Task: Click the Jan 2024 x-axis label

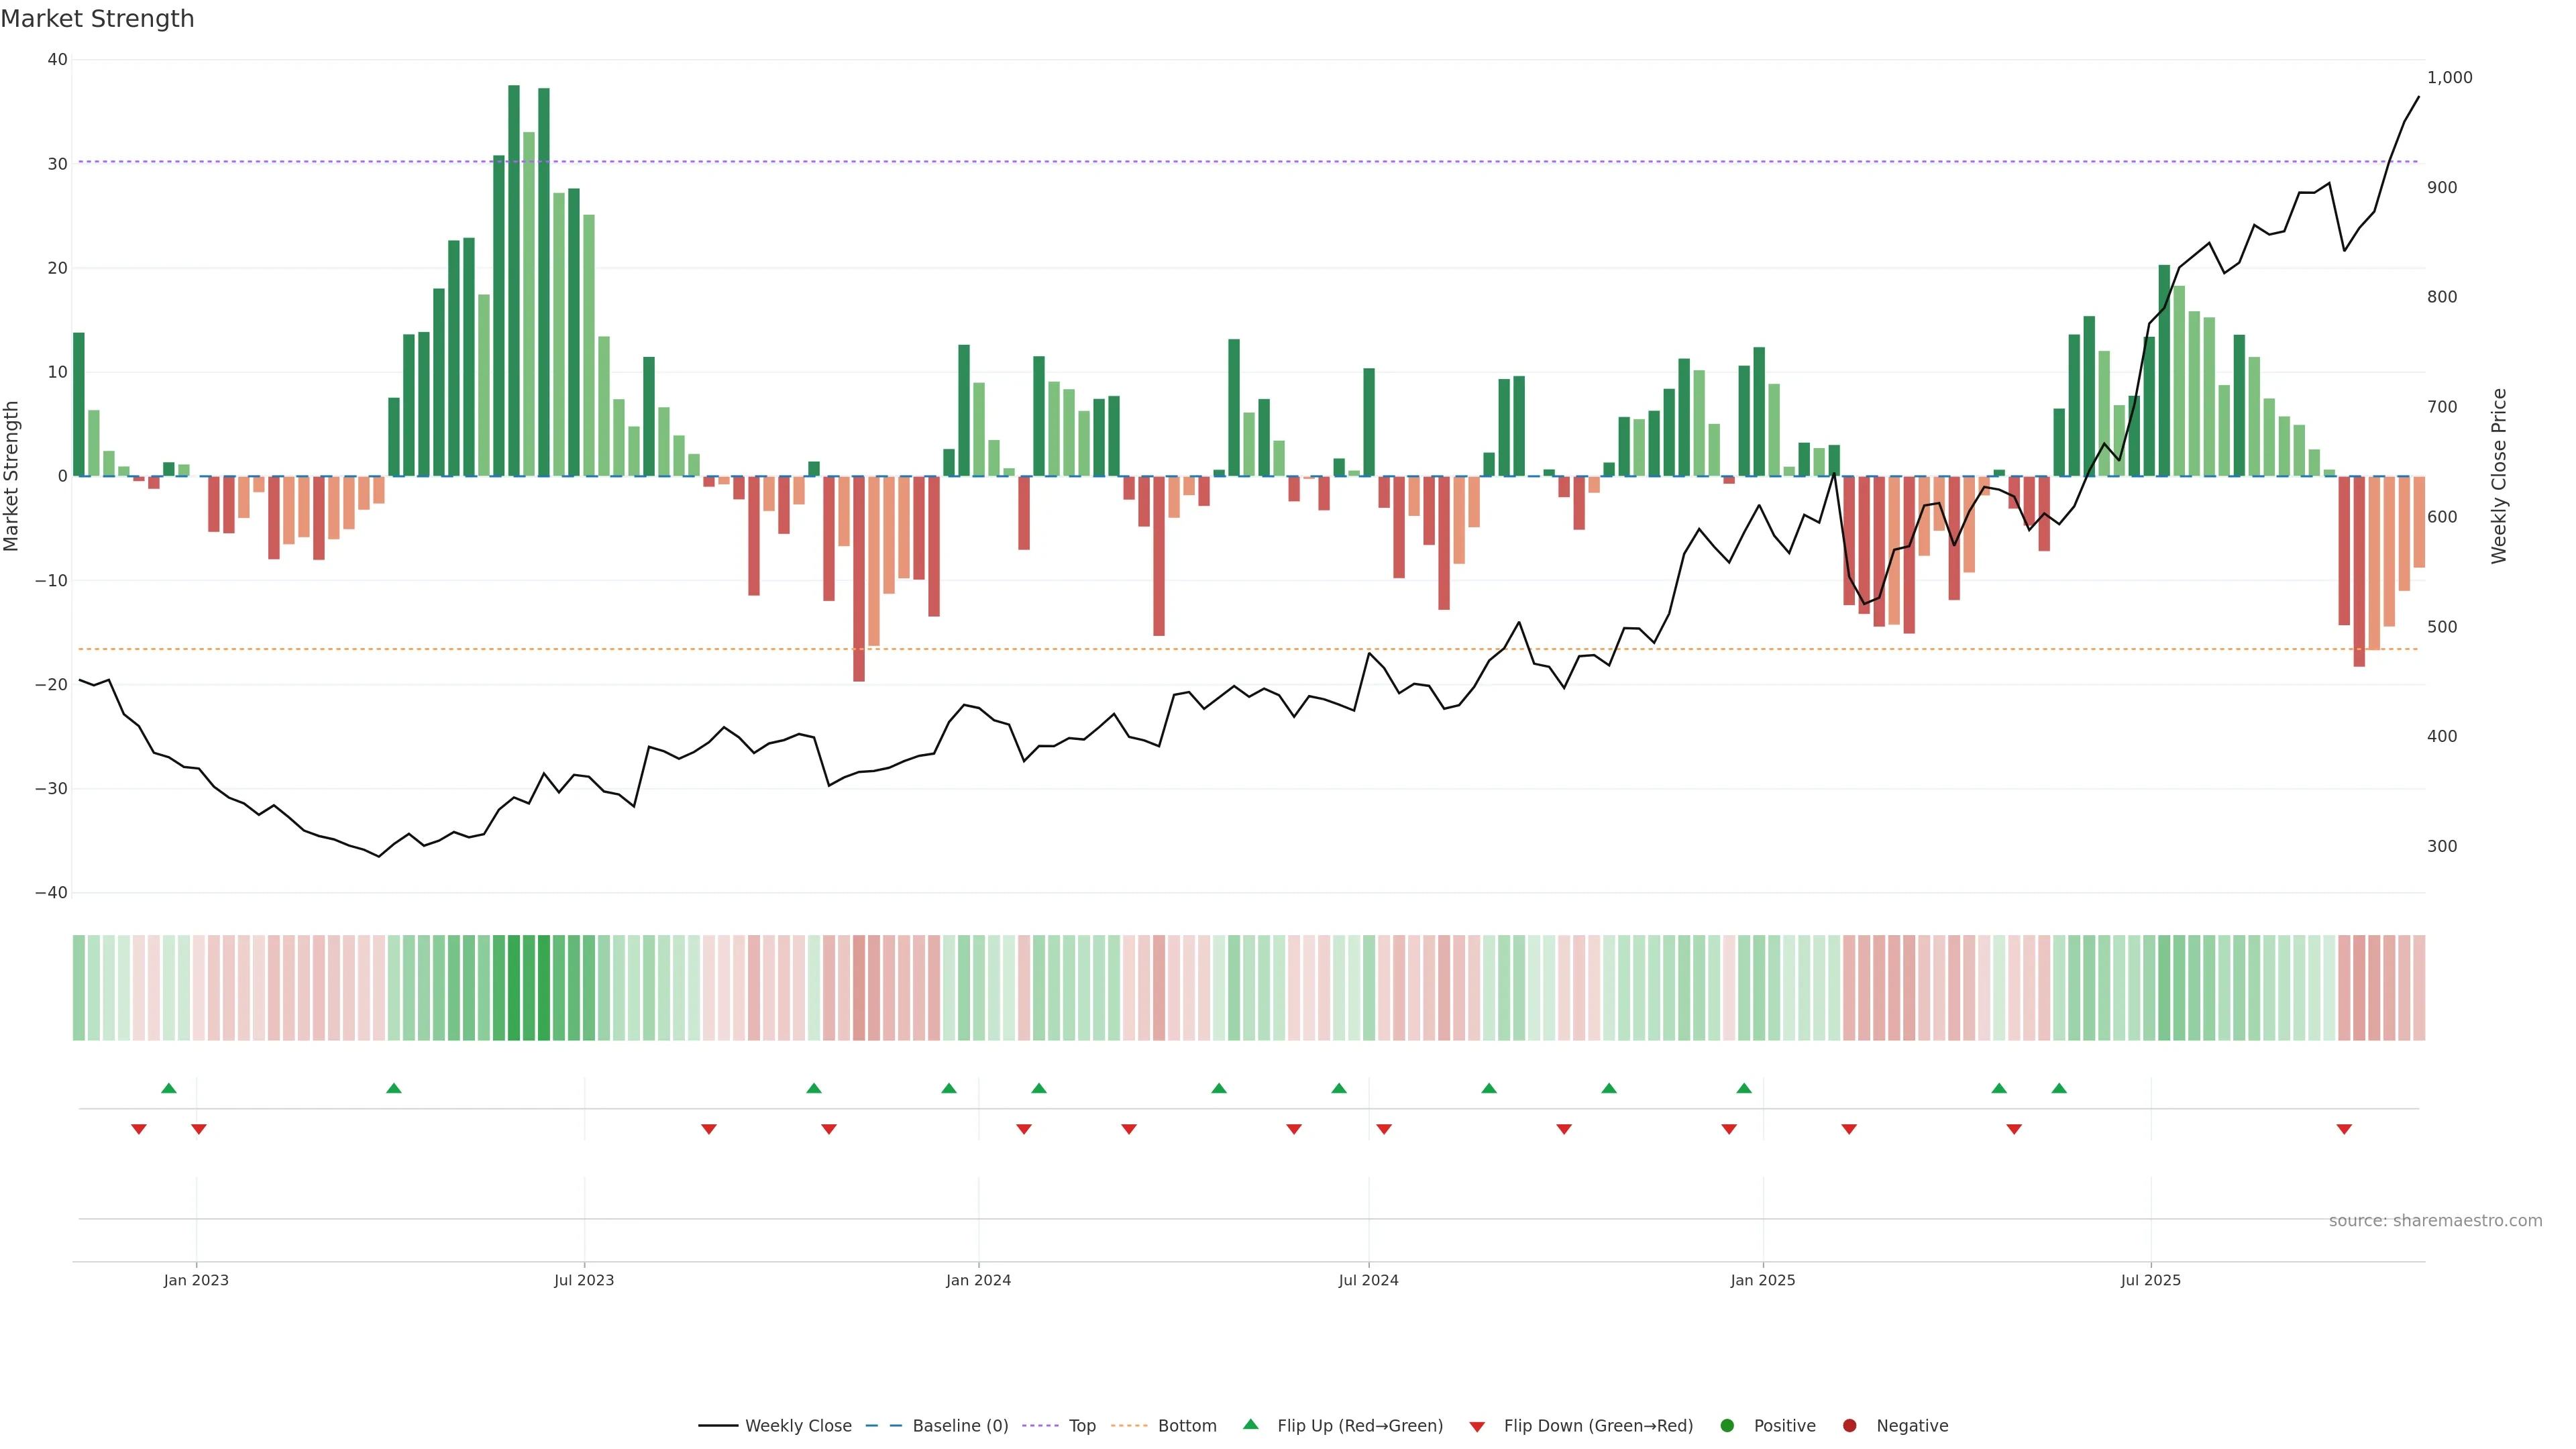Action: 978,1280
